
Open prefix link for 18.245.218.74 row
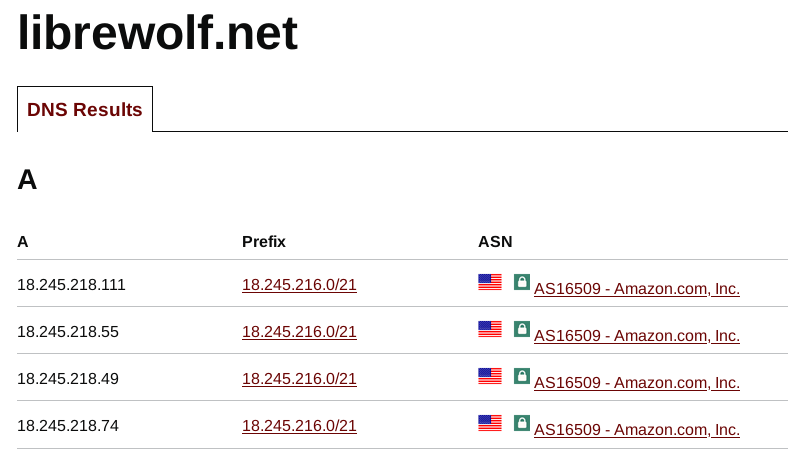coord(299,426)
